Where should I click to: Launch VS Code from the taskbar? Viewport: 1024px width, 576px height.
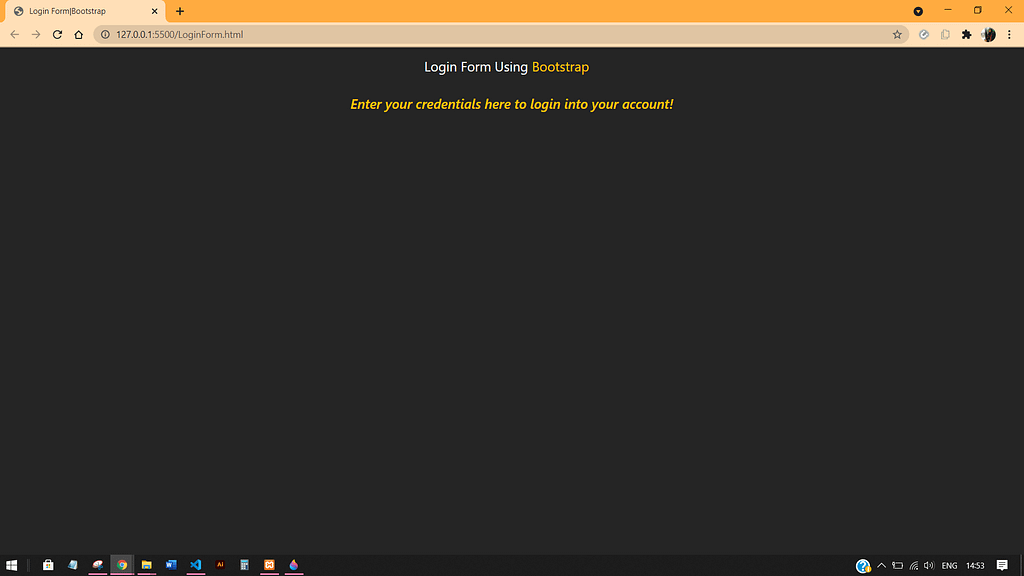[196, 565]
